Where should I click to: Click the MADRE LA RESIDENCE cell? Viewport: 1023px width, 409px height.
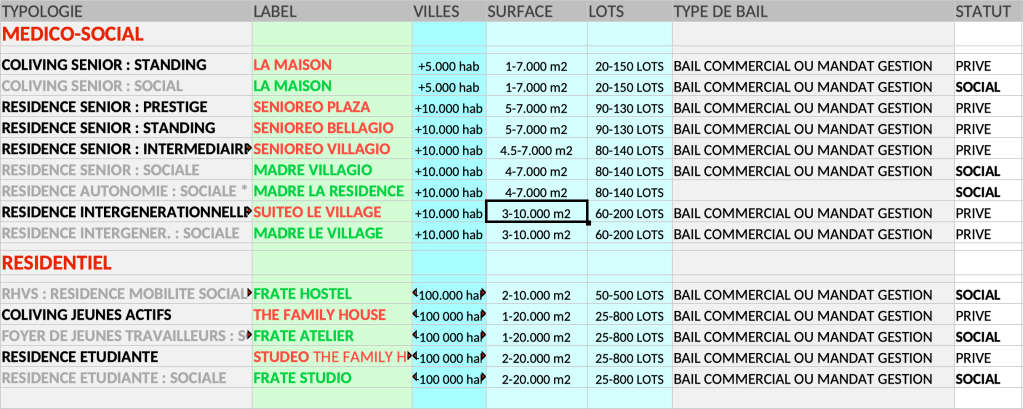click(x=329, y=191)
